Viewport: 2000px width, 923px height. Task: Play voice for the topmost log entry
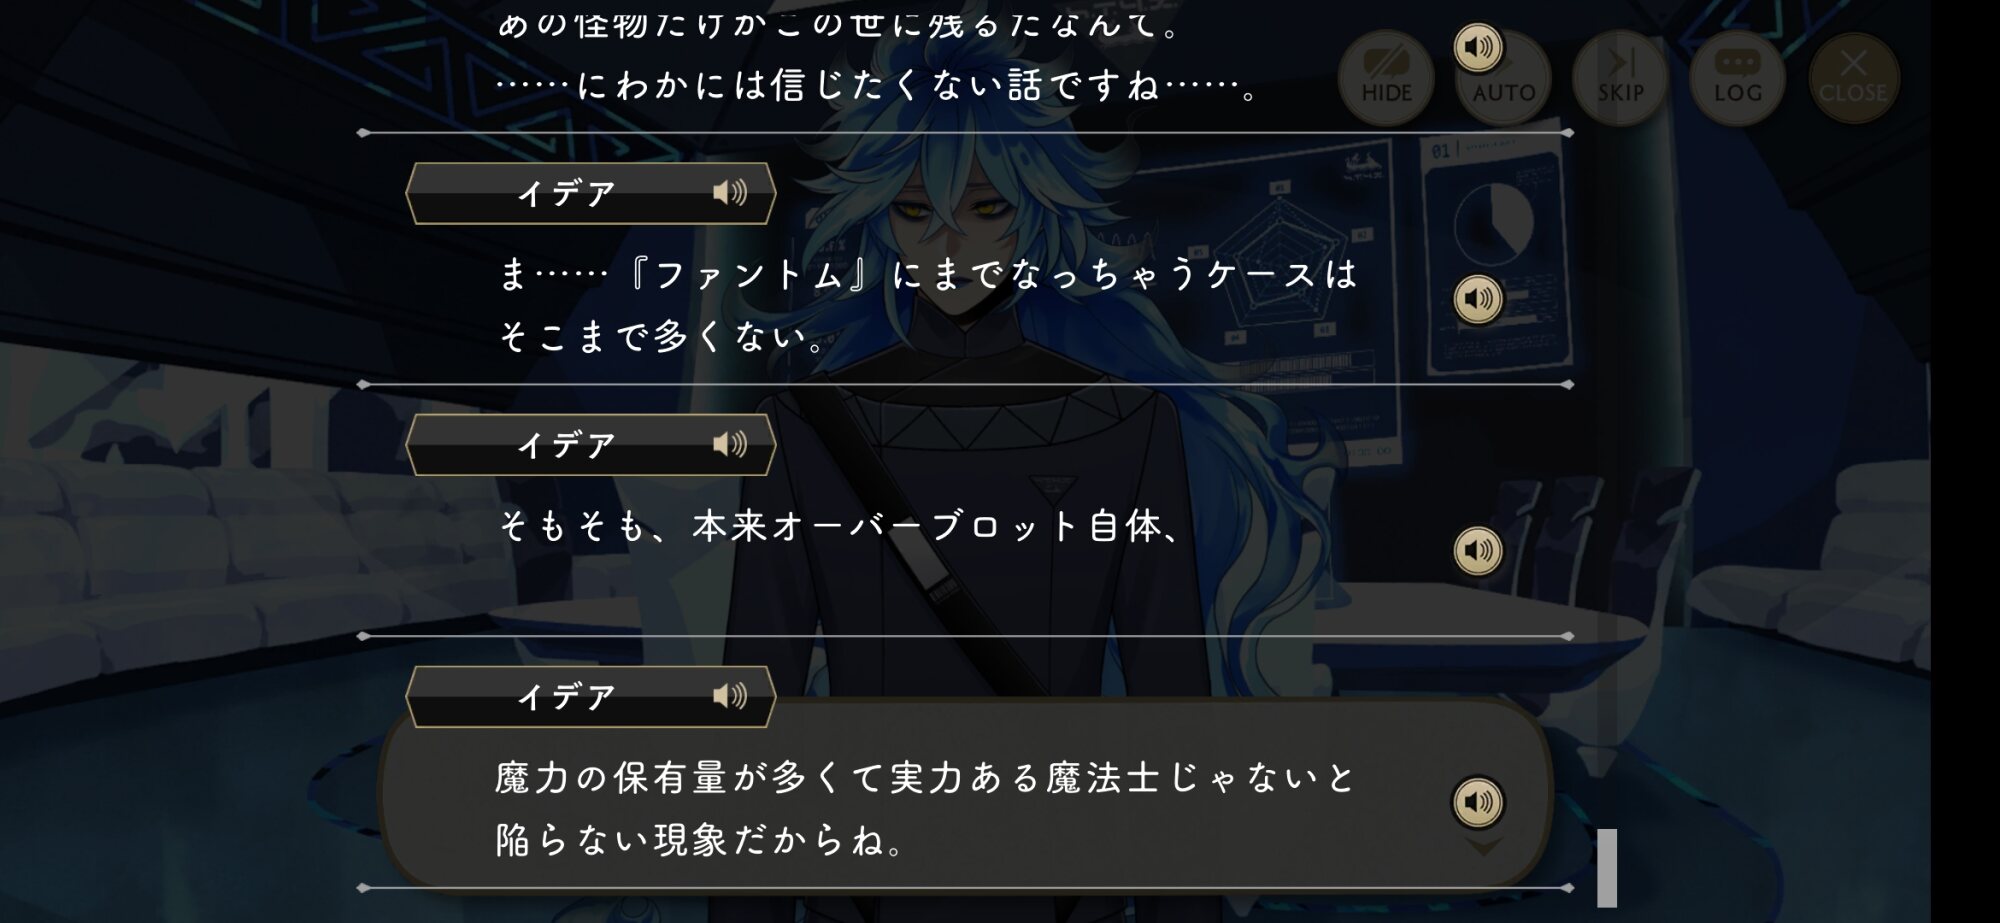(1478, 47)
